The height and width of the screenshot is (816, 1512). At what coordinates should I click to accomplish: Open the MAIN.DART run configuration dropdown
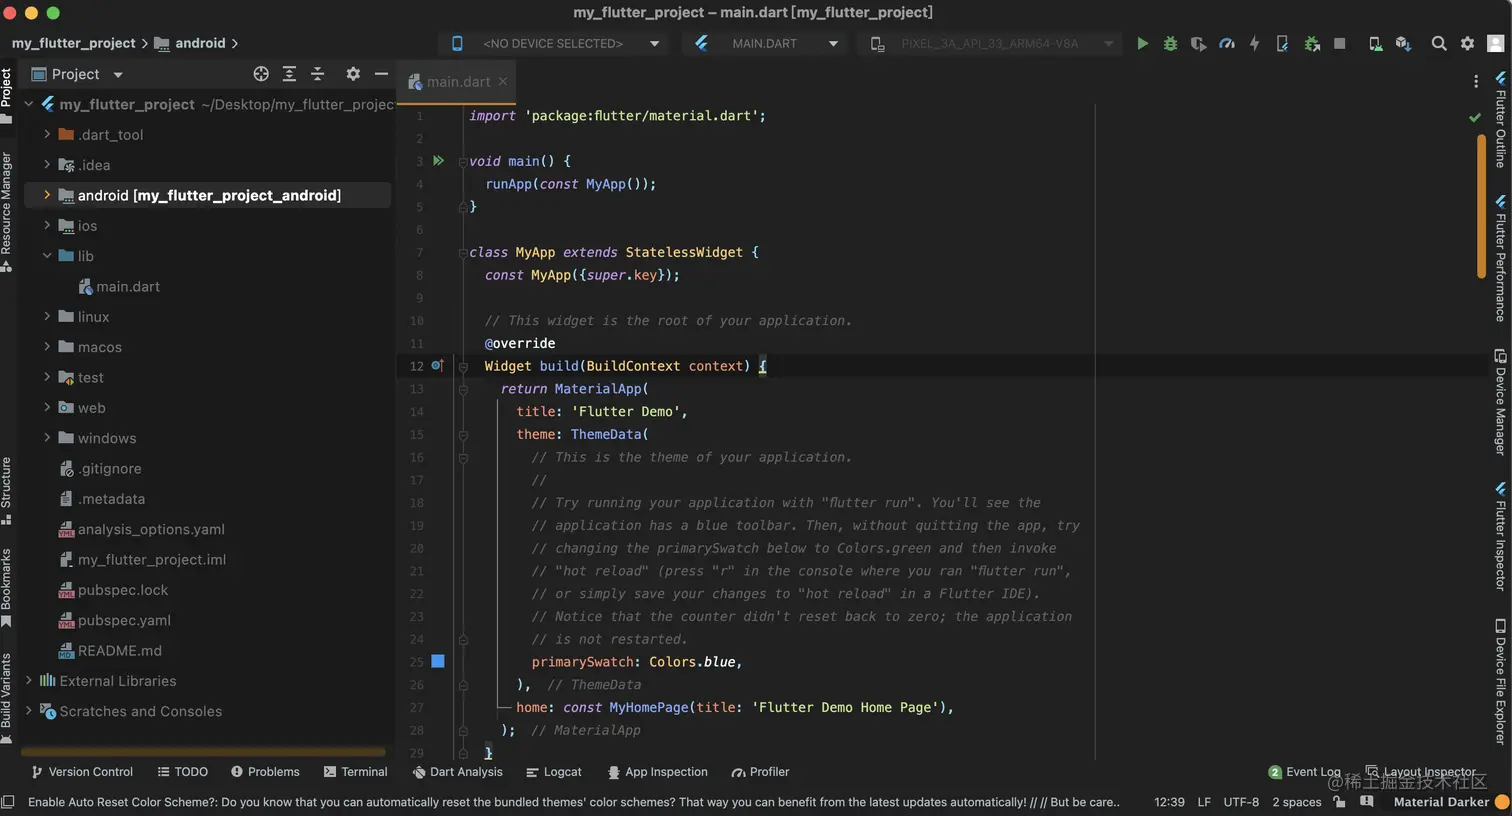[765, 44]
